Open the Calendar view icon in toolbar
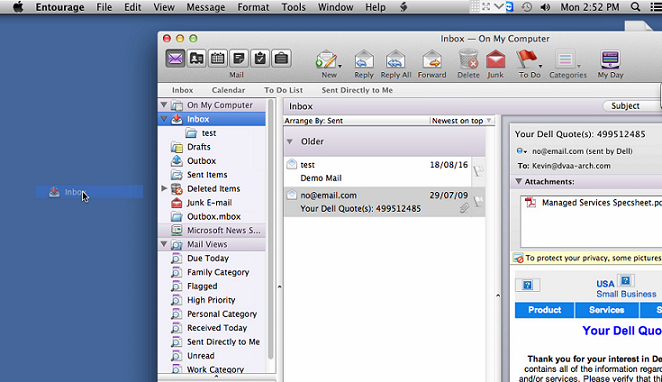662x382 pixels. click(x=218, y=58)
